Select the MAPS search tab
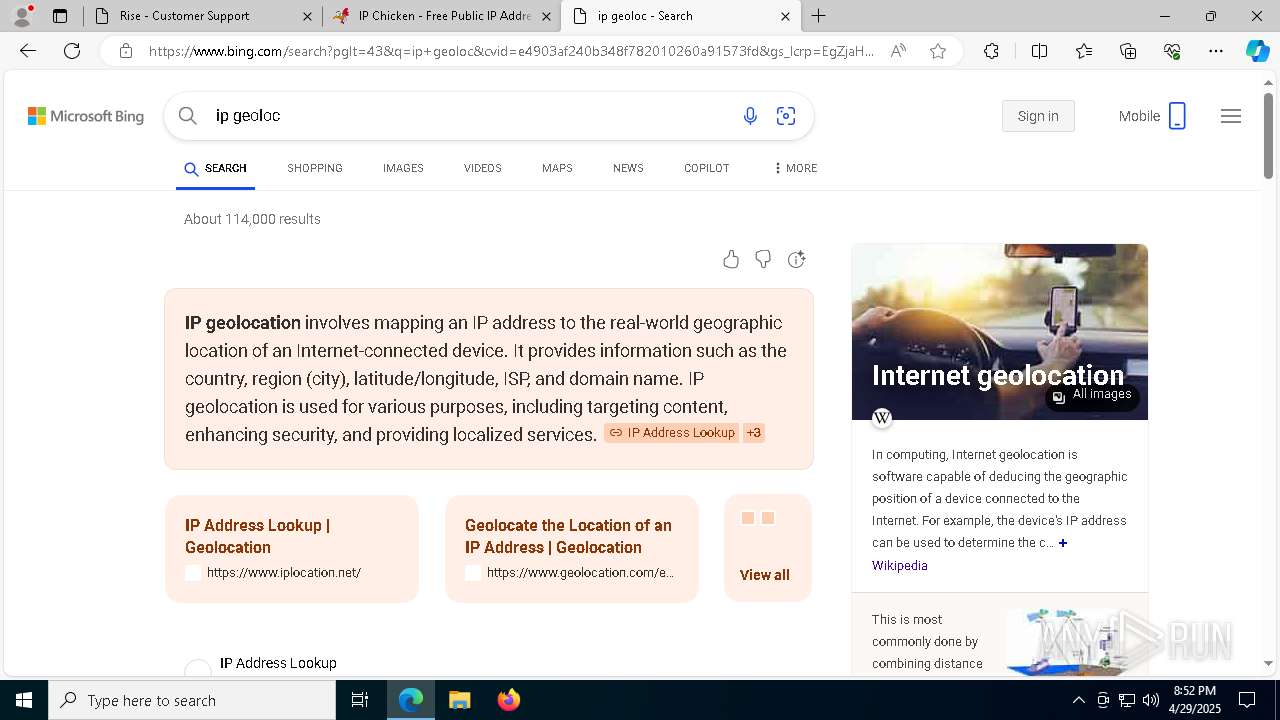This screenshot has height=720, width=1280. 557,168
